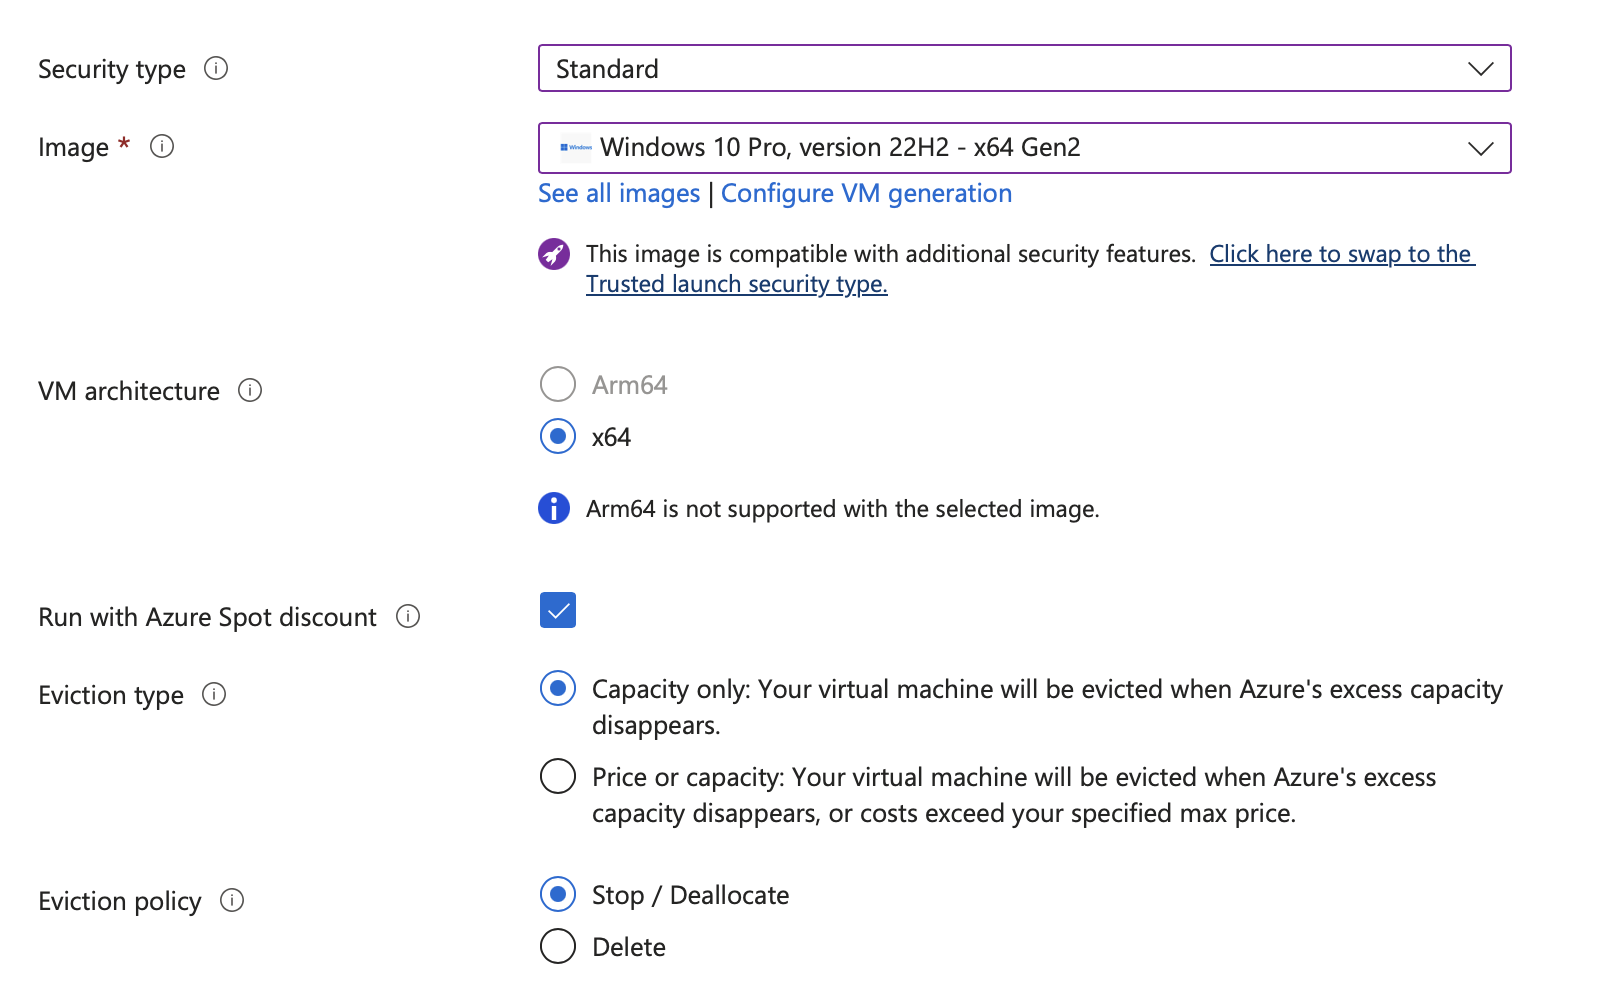Viewport: 1624px width, 1002px height.
Task: Click the Azure Spot discount info icon
Action: point(408,616)
